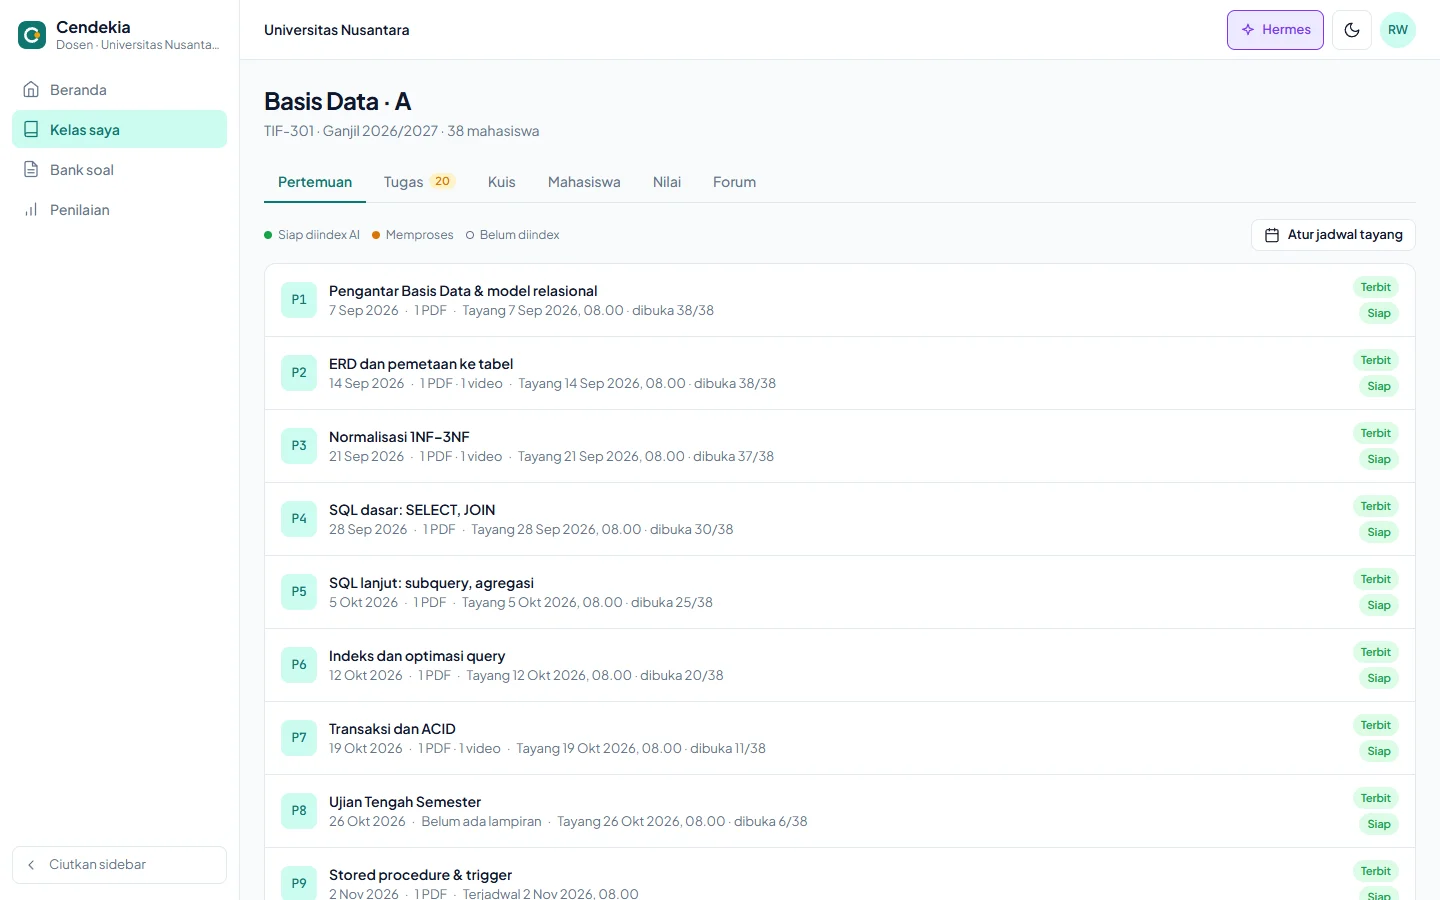Select the Kelas saya book icon
Viewport: 1440px width, 900px height.
click(31, 129)
